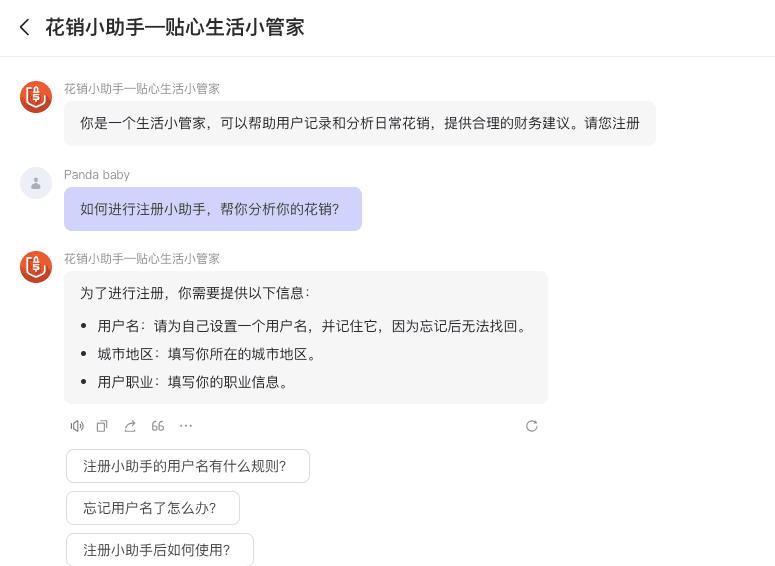Screen dimensions: 775x566
Task: Click the assistant name above the registration reply
Action: click(x=142, y=259)
